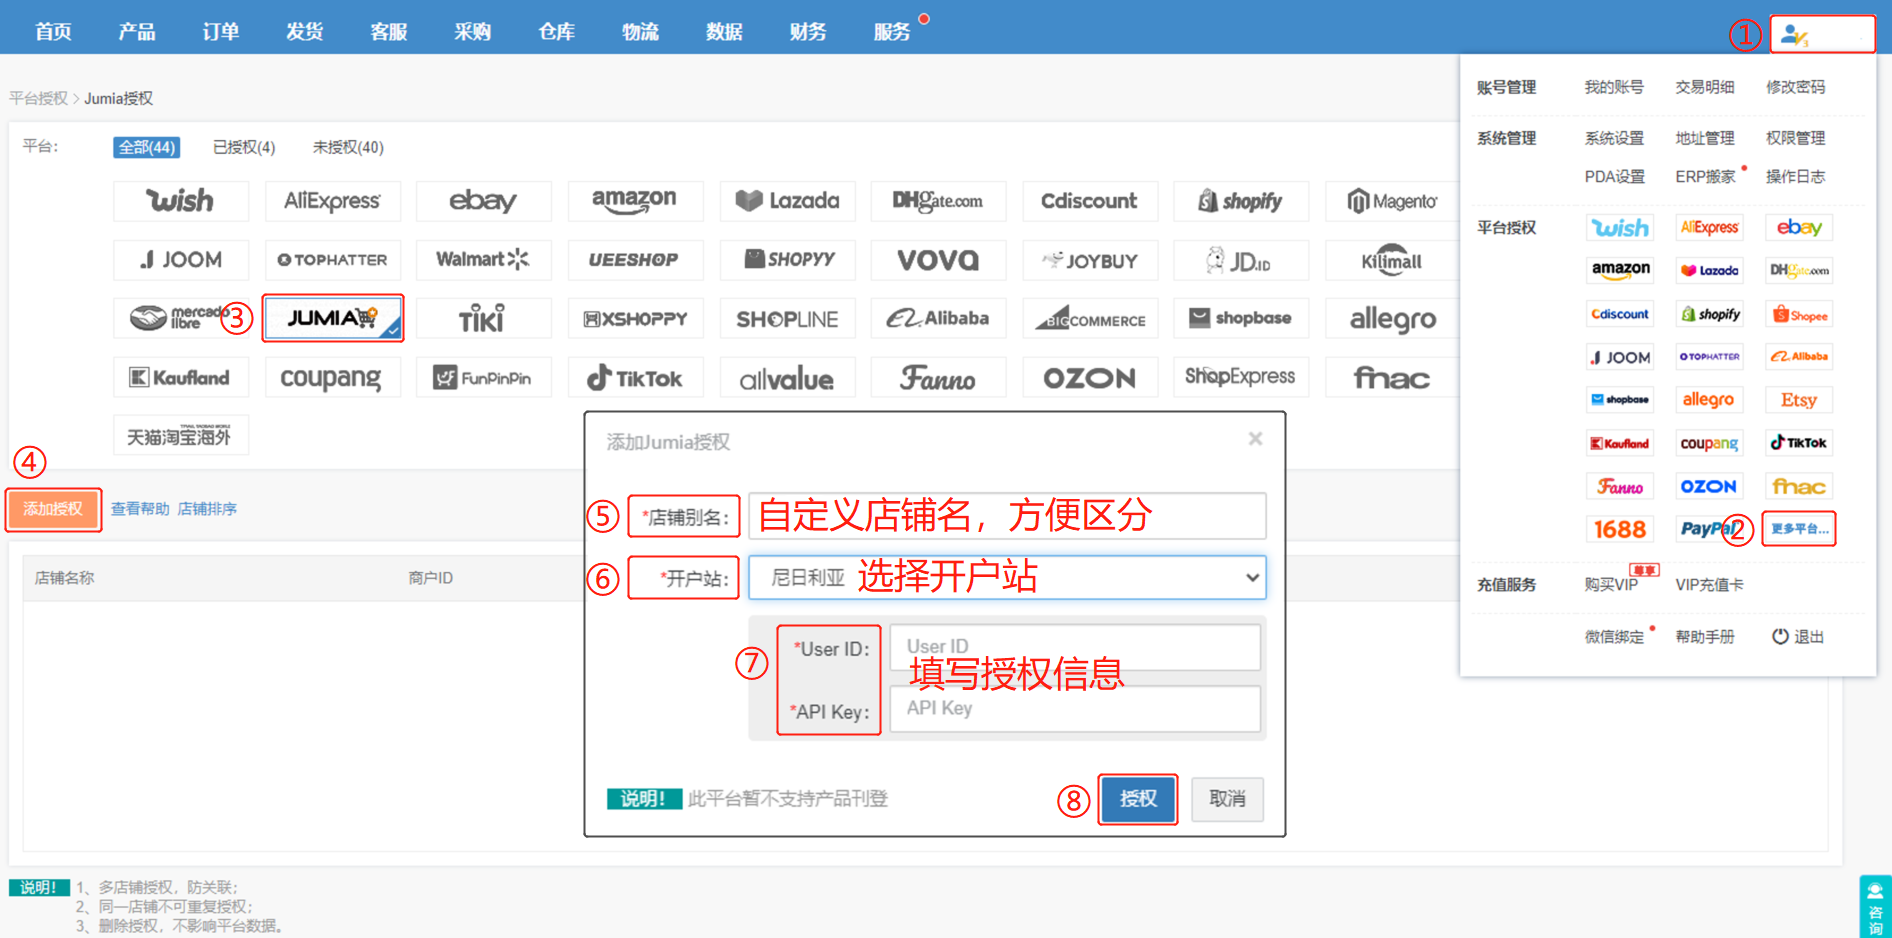Open the 物流 top menu
This screenshot has width=1892, height=938.
(x=640, y=31)
